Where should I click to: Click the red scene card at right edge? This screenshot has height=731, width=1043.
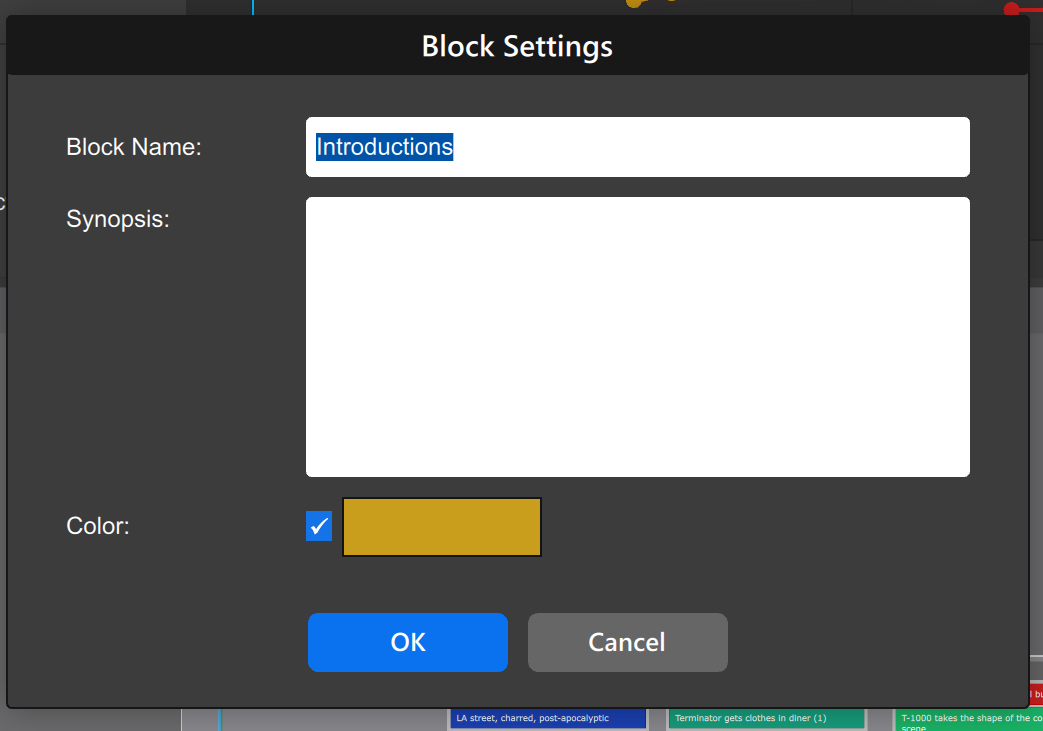1035,694
